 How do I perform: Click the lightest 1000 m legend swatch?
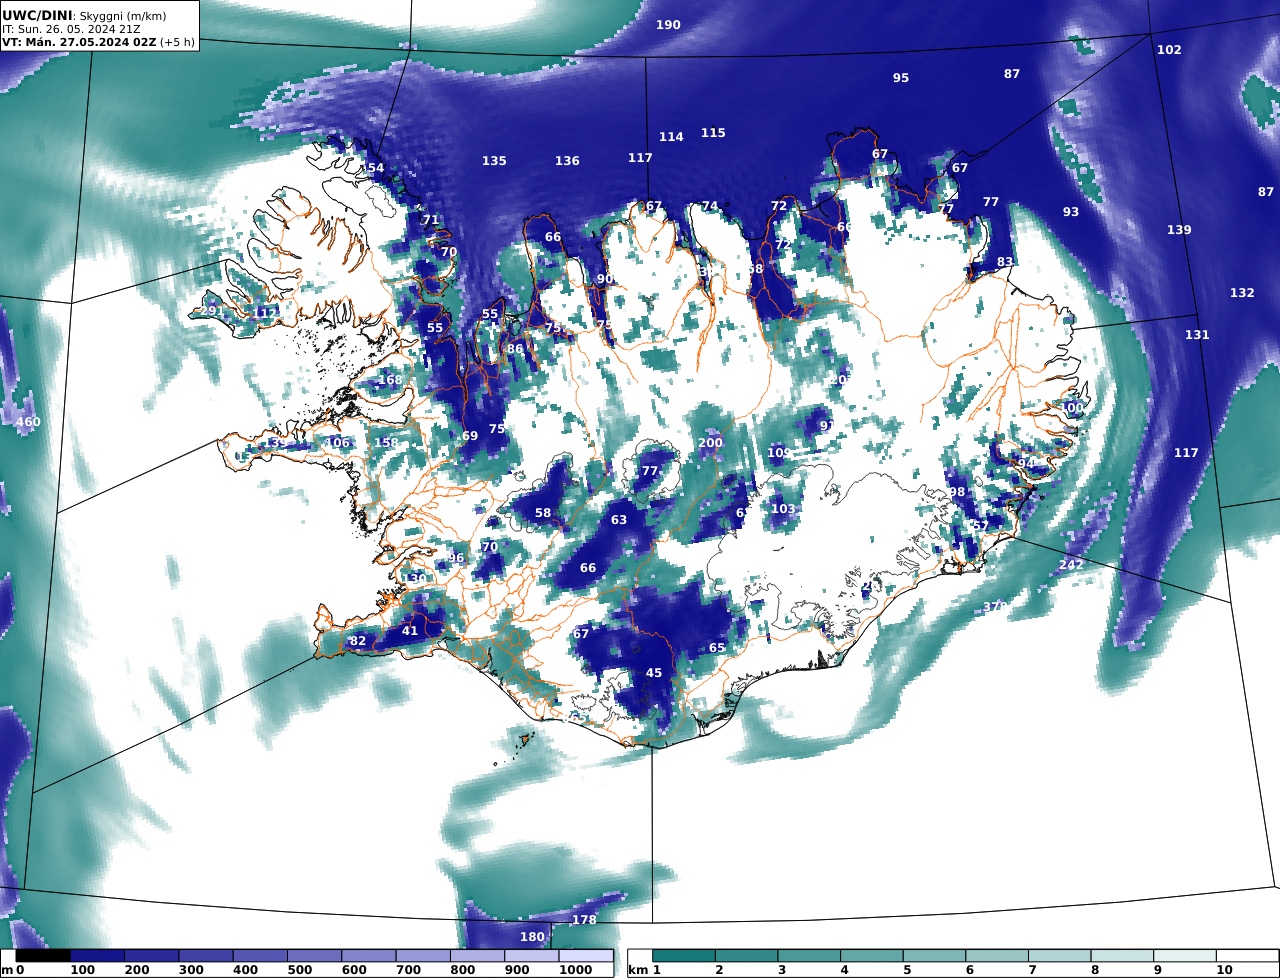[x=585, y=956]
